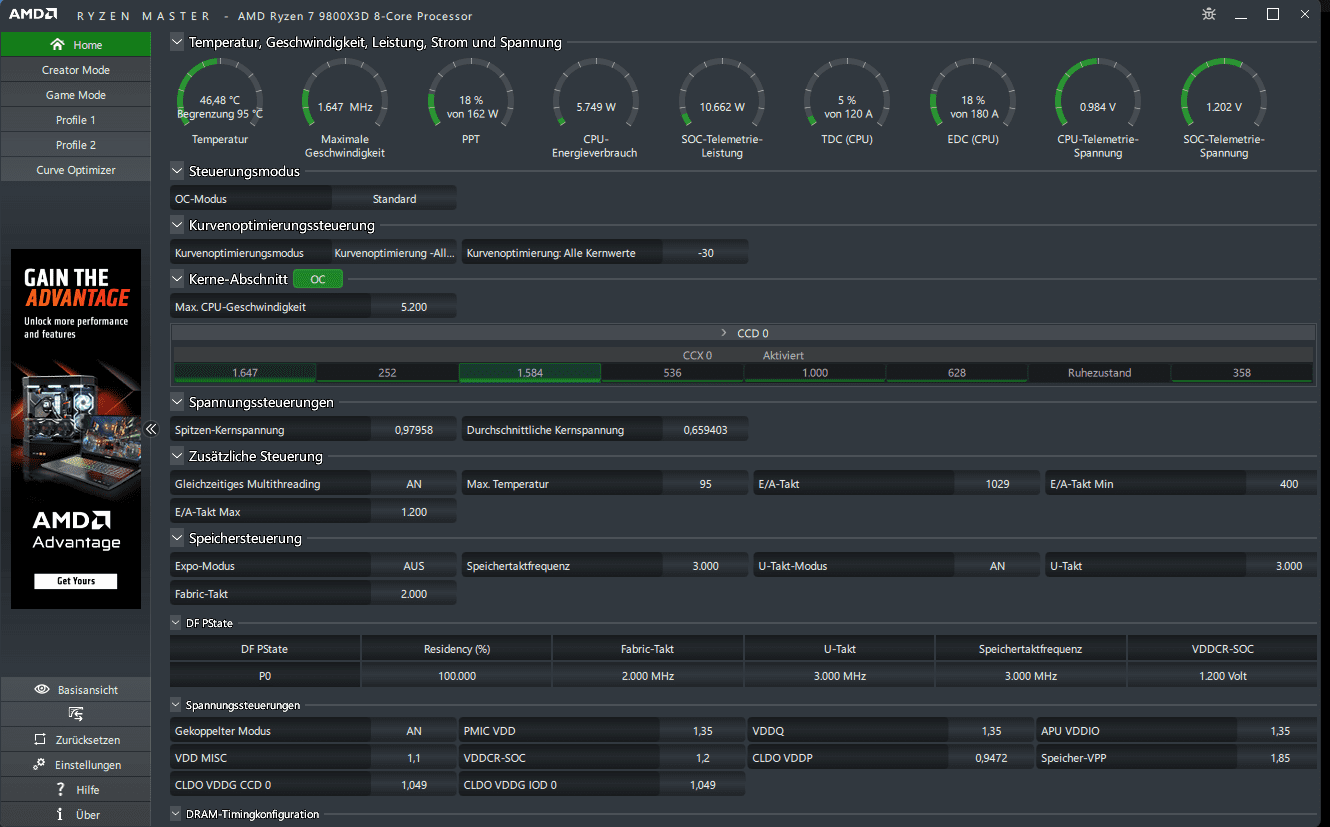
Task: Click the info icon beside Über
Action: coord(60,815)
